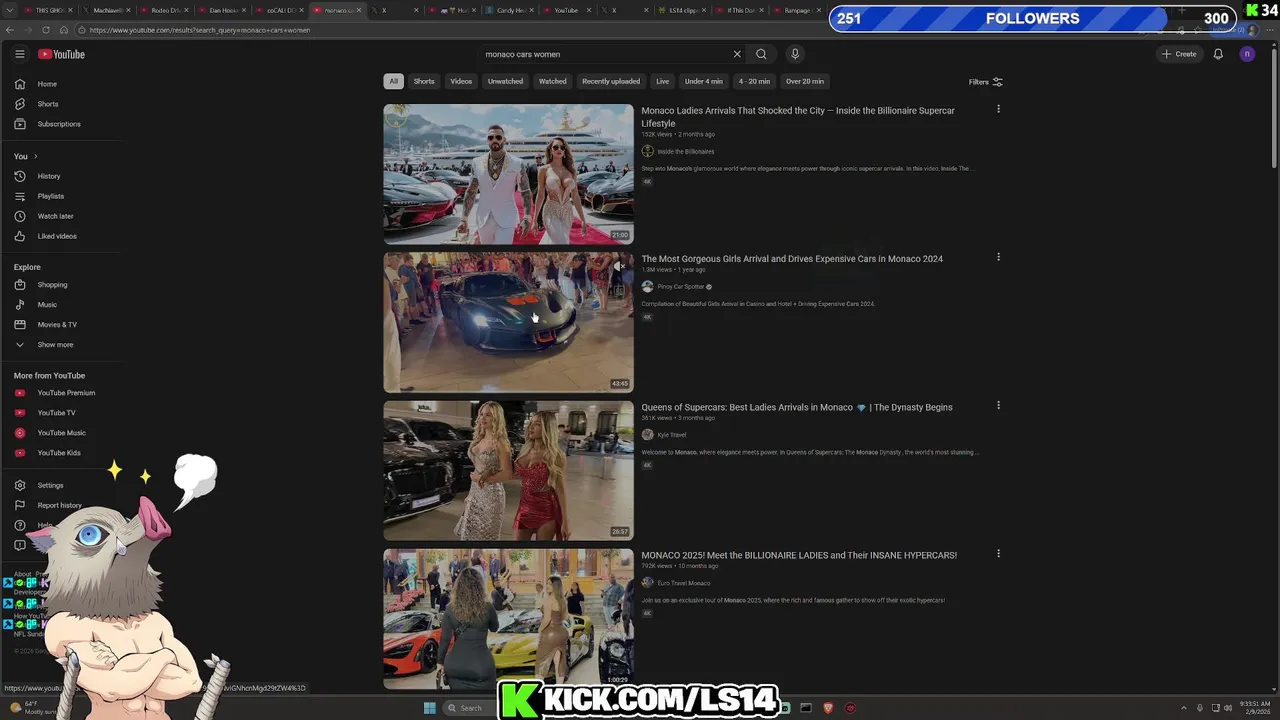This screenshot has width=1280, height=720.
Task: Select the Over 20 min filter chip
Action: pos(805,81)
